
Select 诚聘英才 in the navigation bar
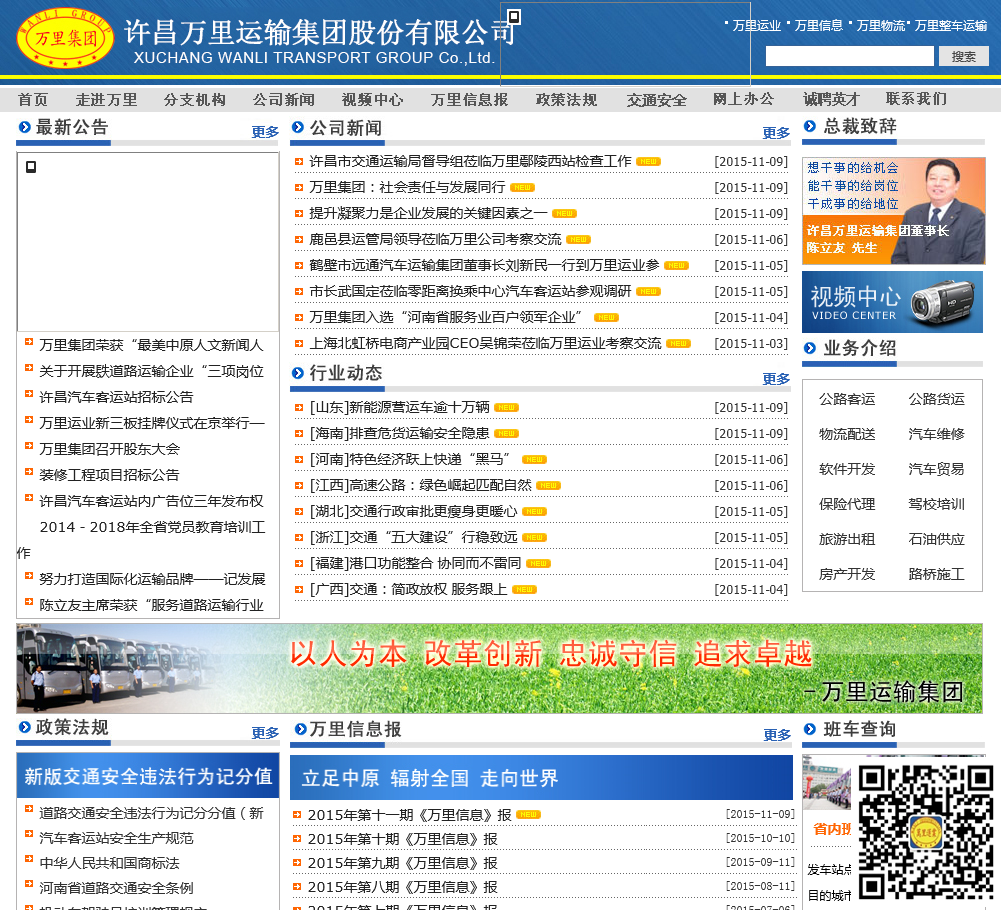pyautogui.click(x=831, y=100)
